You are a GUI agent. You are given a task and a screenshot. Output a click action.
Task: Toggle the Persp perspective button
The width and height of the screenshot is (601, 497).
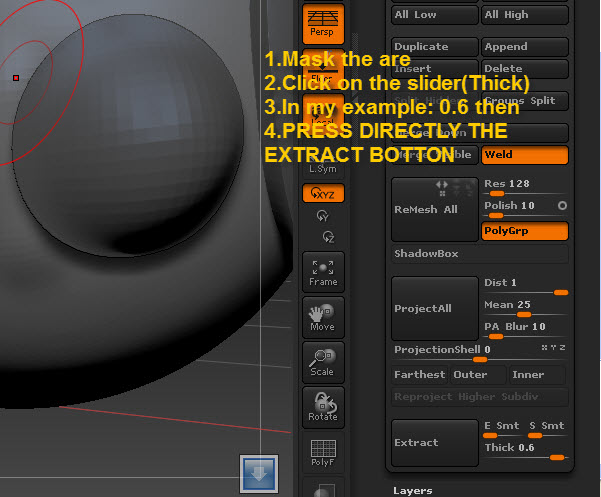[x=323, y=24]
